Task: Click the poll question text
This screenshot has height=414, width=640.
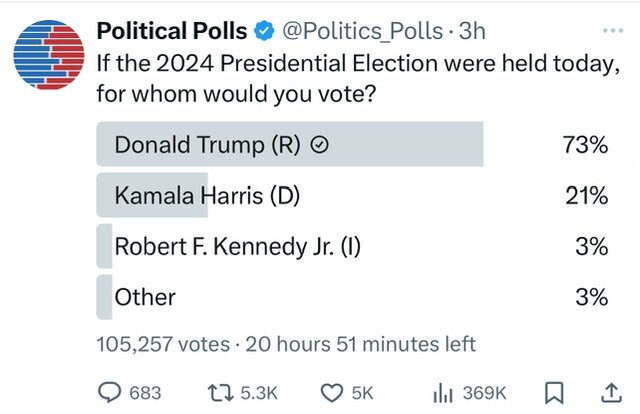Action: tap(358, 78)
